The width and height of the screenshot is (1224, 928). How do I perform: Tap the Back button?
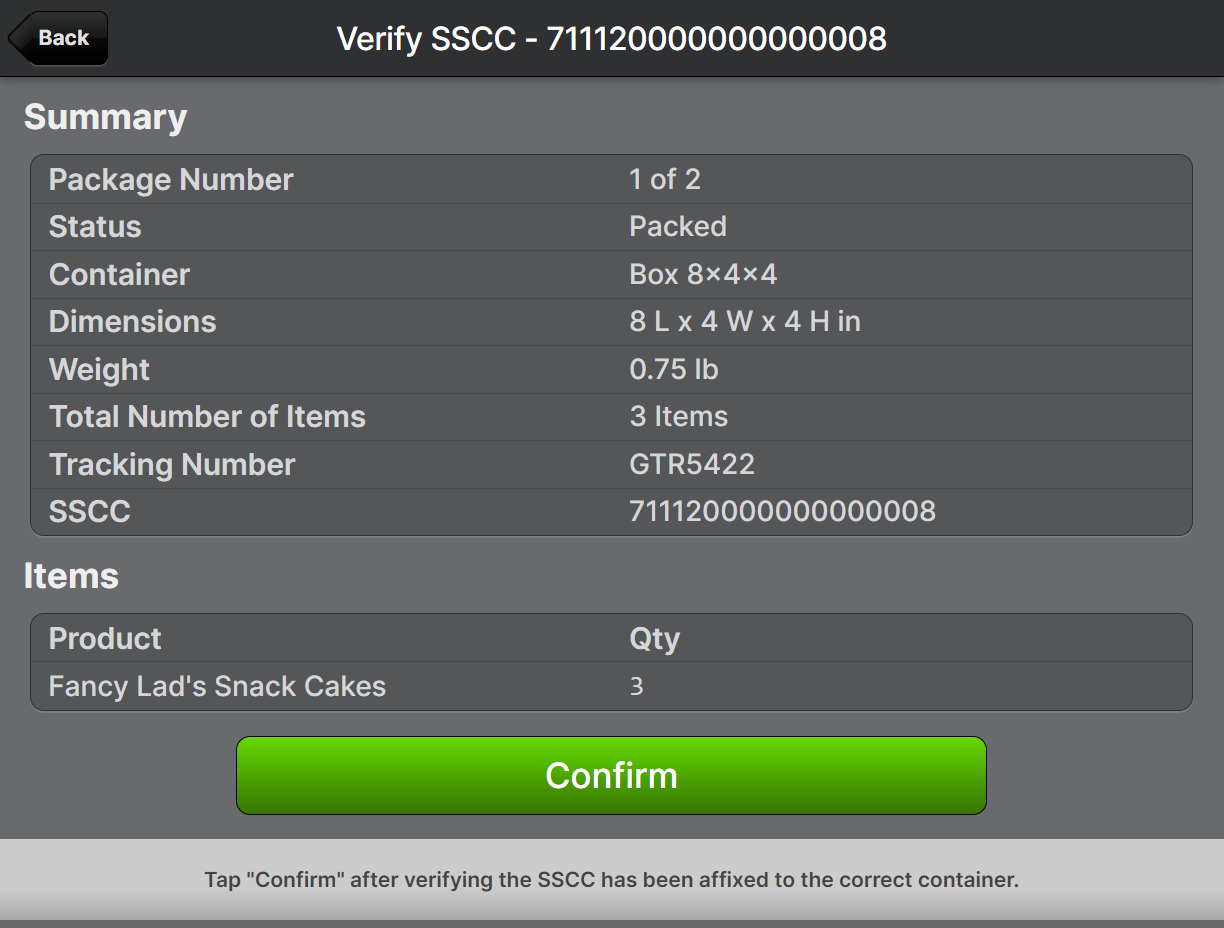(x=59, y=38)
